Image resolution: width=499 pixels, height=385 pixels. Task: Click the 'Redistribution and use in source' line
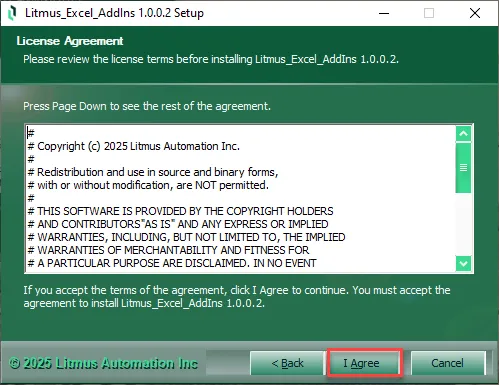(x=153, y=172)
